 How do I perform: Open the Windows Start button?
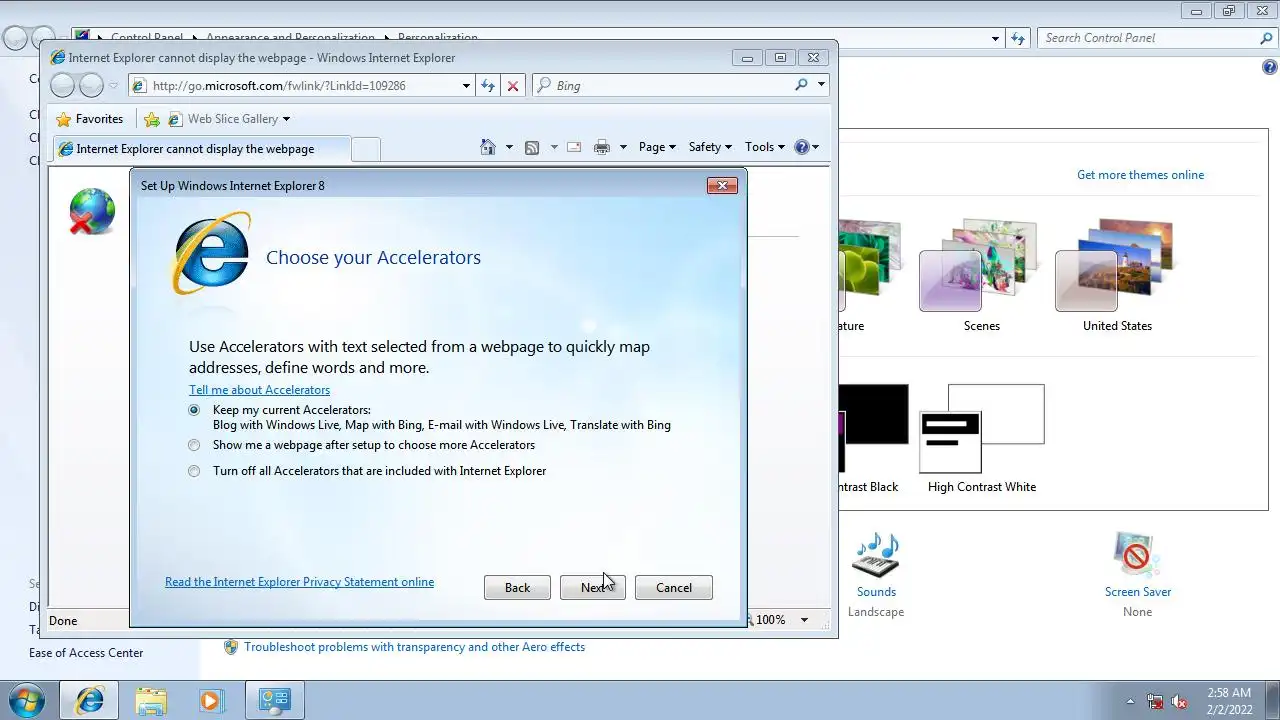coord(26,700)
